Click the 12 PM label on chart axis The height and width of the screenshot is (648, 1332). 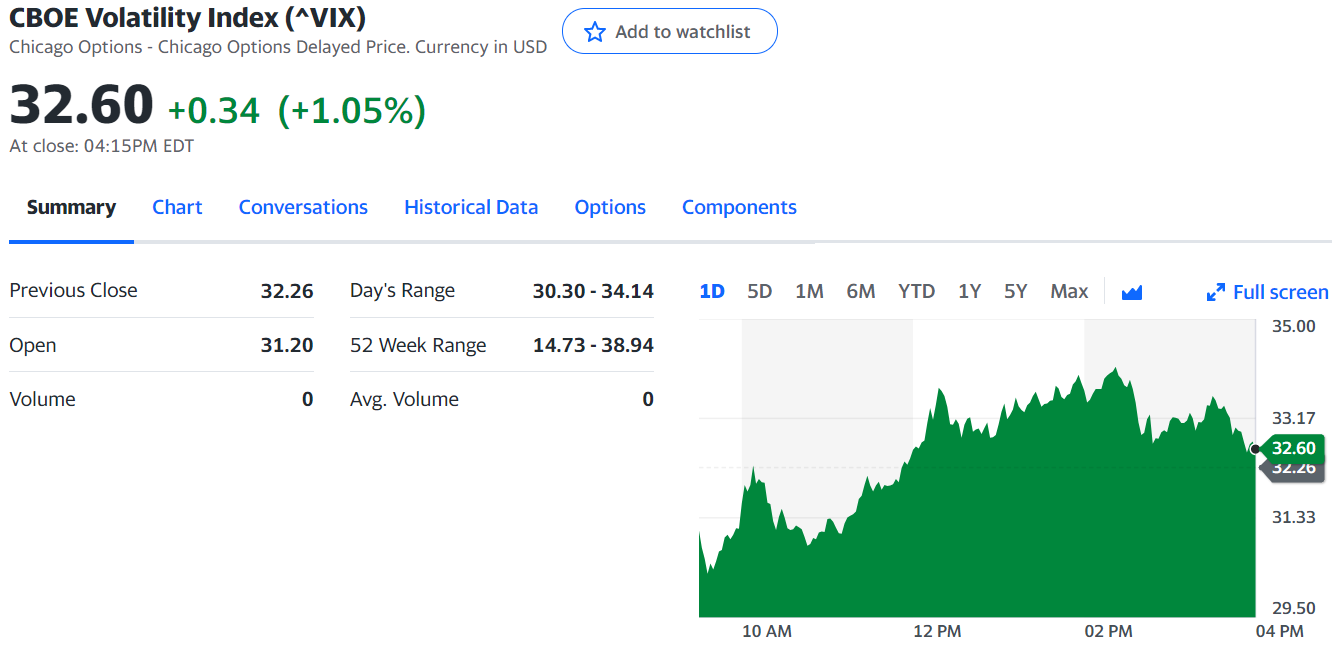[x=937, y=631]
